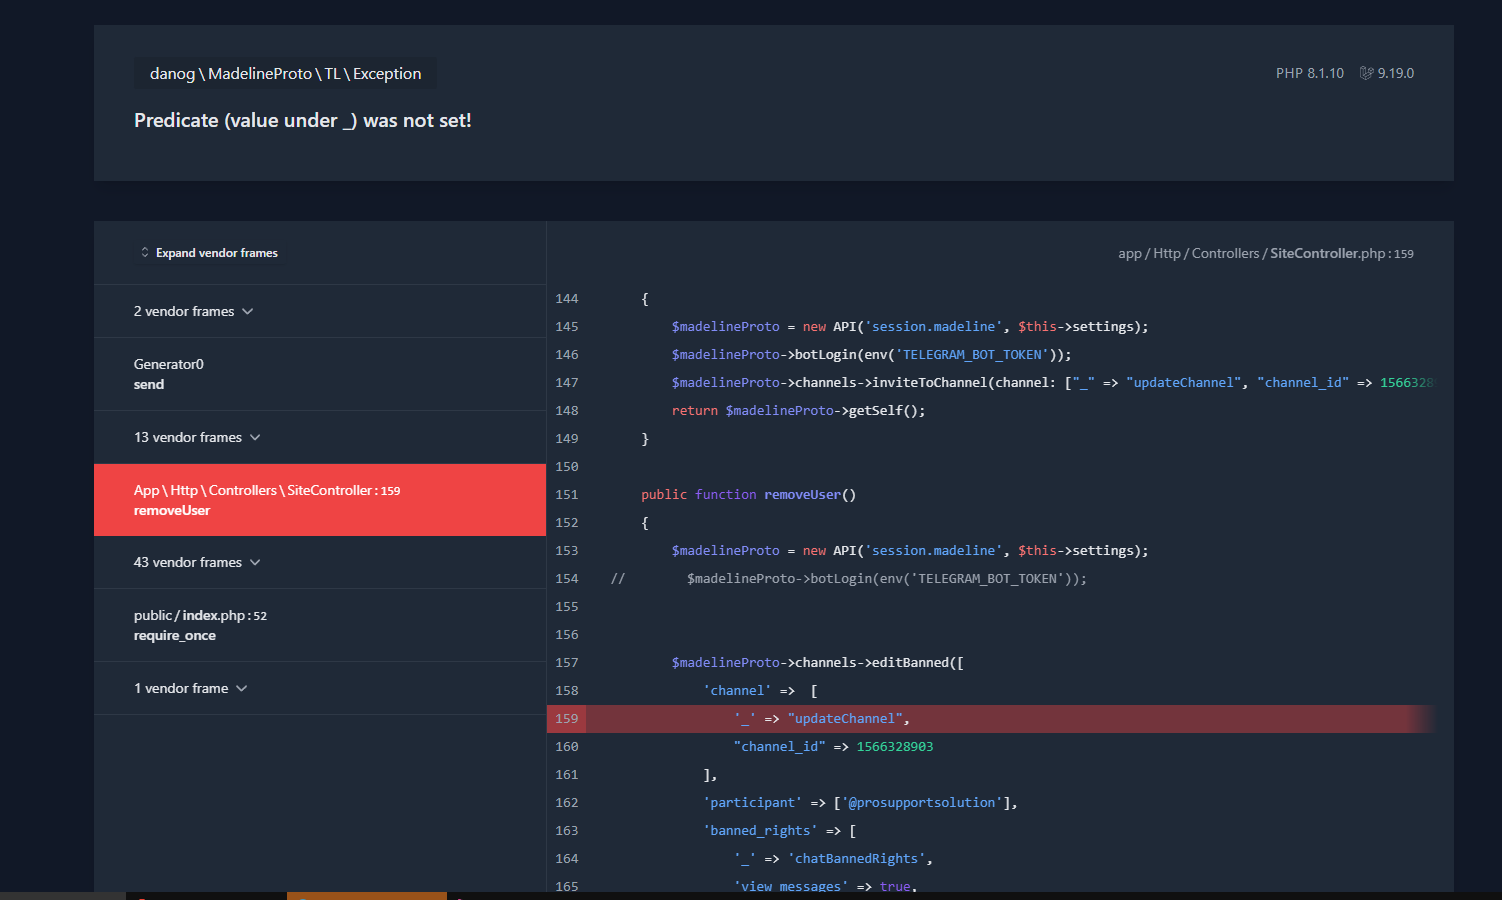Select the orange tab at the bottom edge

click(x=366, y=895)
